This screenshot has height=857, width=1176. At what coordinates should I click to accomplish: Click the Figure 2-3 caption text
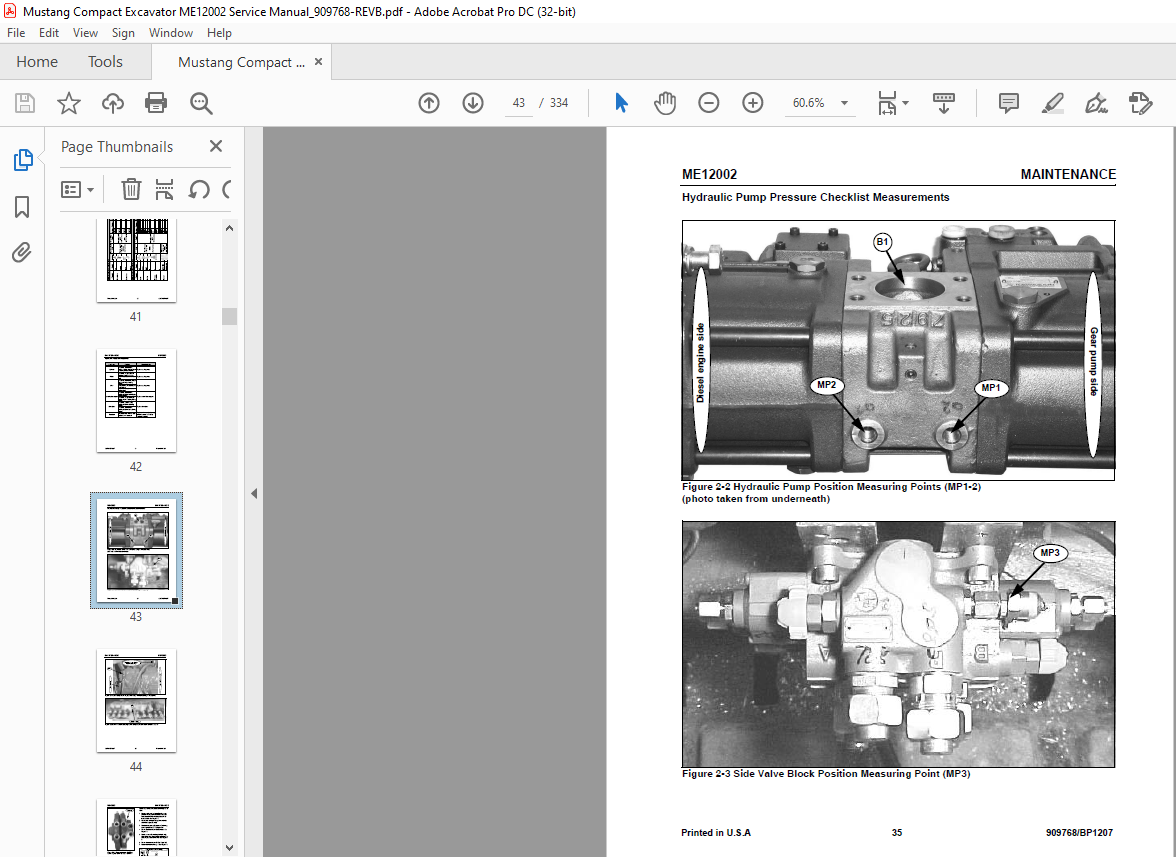pyautogui.click(x=826, y=774)
